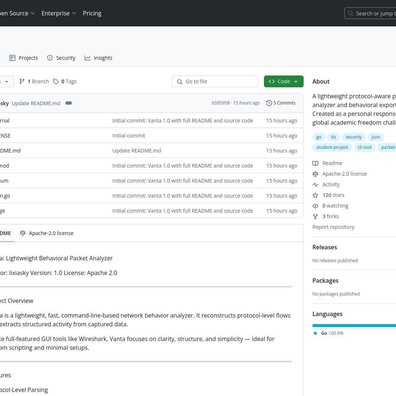Switch to the Apache-2.0 license tab
Image resolution: width=396 pixels, height=396 pixels.
pos(47,233)
